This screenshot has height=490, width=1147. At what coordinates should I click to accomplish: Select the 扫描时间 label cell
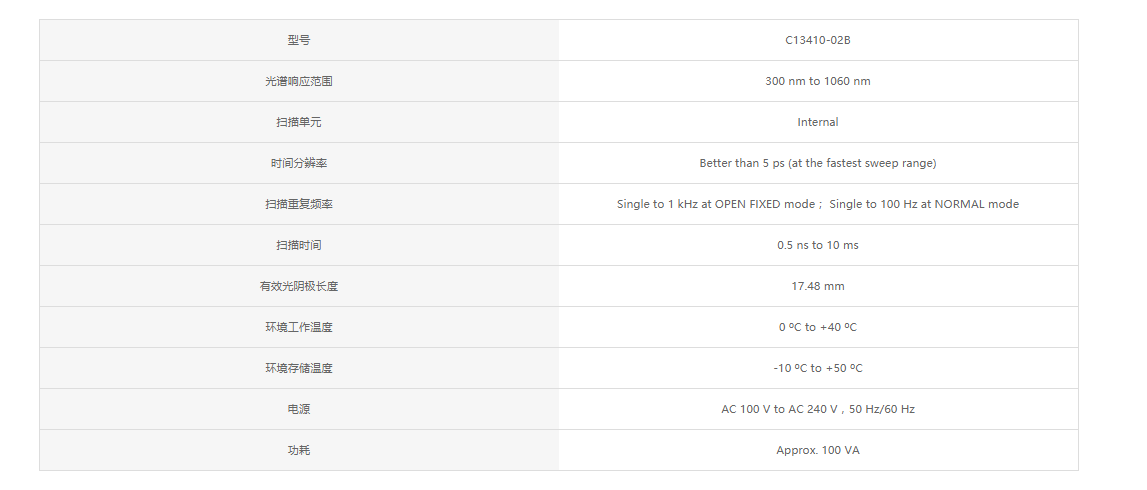[298, 245]
